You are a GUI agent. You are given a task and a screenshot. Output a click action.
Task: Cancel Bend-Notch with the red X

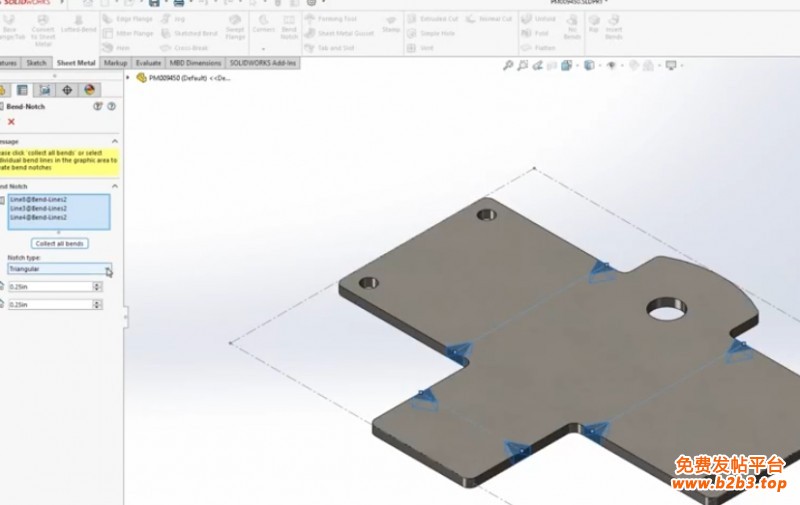[x=11, y=122]
